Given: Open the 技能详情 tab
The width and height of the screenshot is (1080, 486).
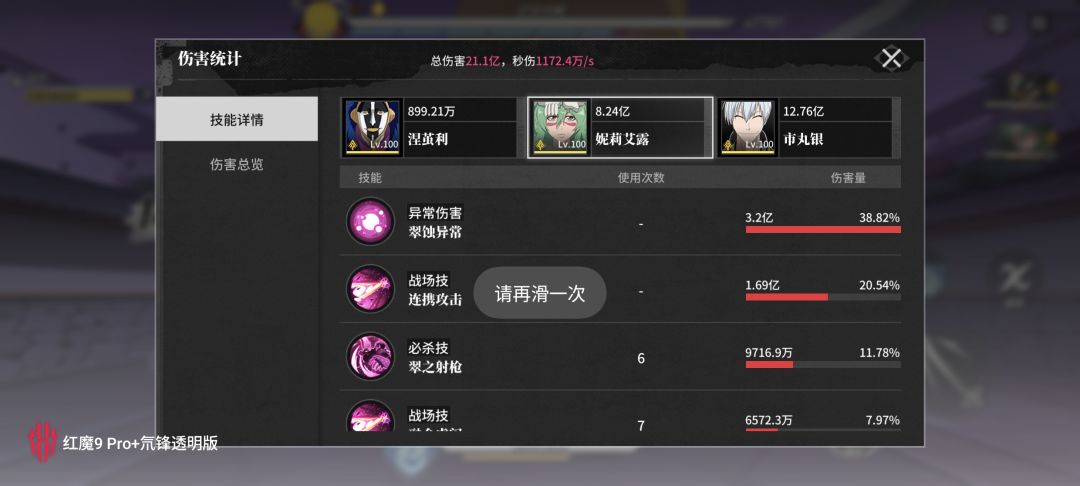Looking at the screenshot, I should coord(237,119).
